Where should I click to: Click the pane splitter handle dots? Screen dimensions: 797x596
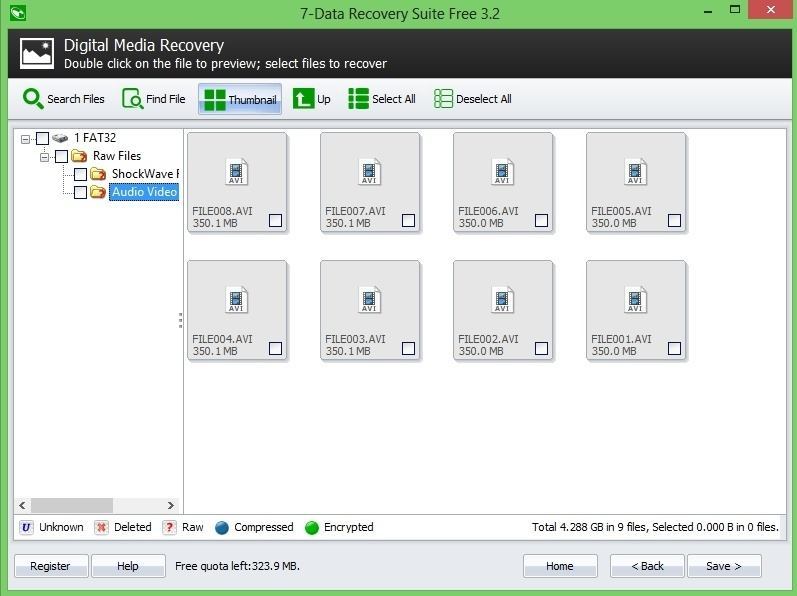pyautogui.click(x=180, y=320)
